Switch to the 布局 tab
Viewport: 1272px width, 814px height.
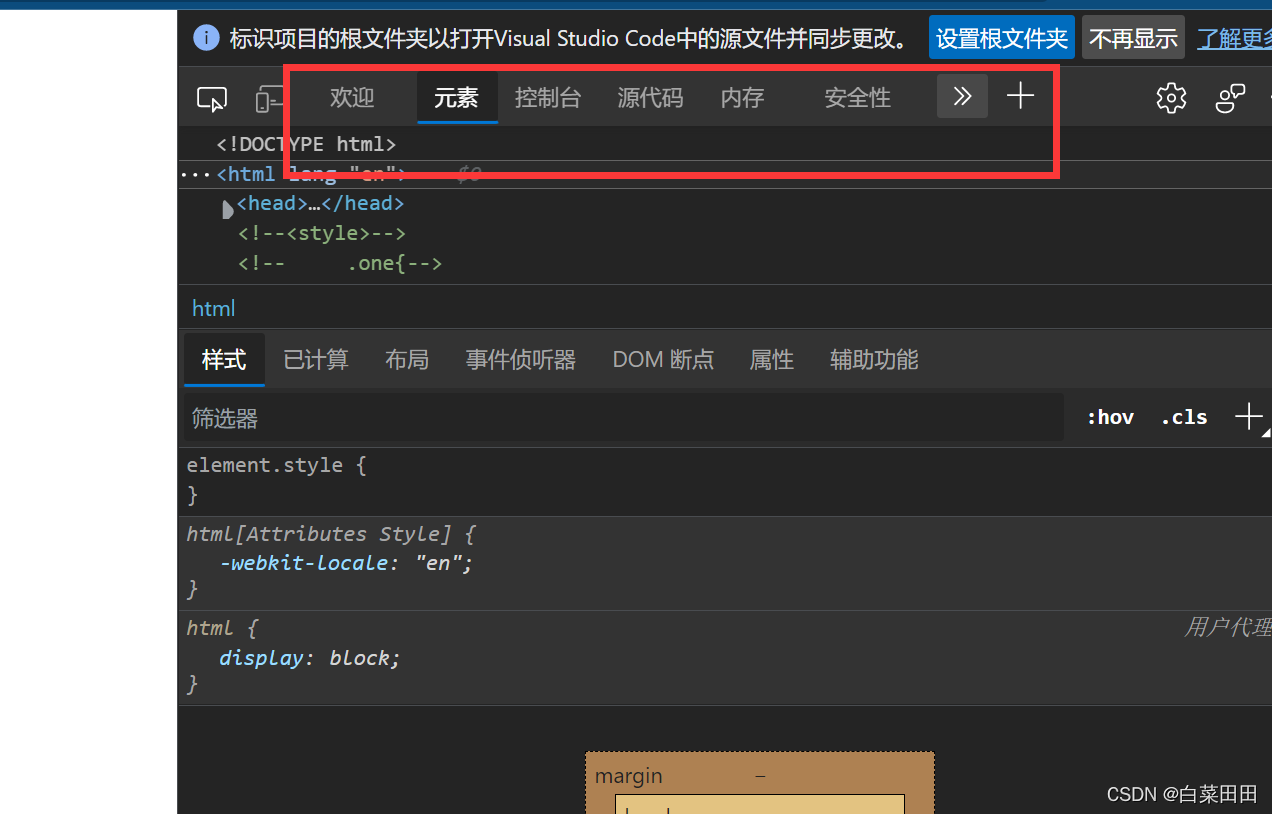tap(407, 359)
